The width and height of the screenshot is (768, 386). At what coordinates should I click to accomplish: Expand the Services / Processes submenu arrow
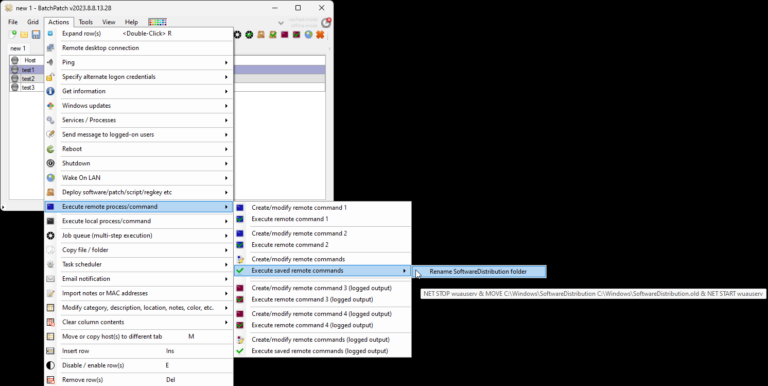click(x=226, y=120)
